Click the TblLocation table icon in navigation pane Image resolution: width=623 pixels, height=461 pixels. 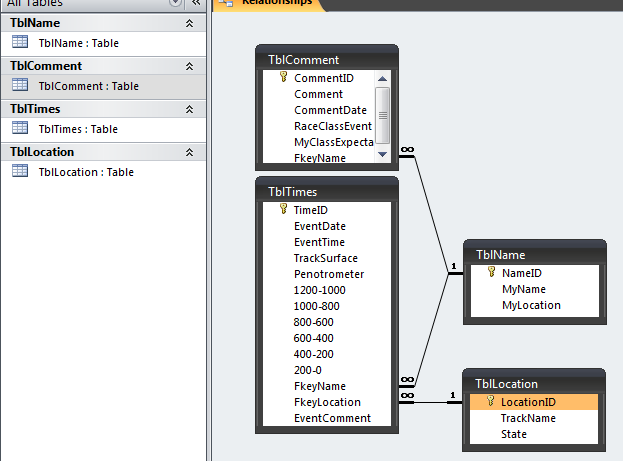[20, 172]
